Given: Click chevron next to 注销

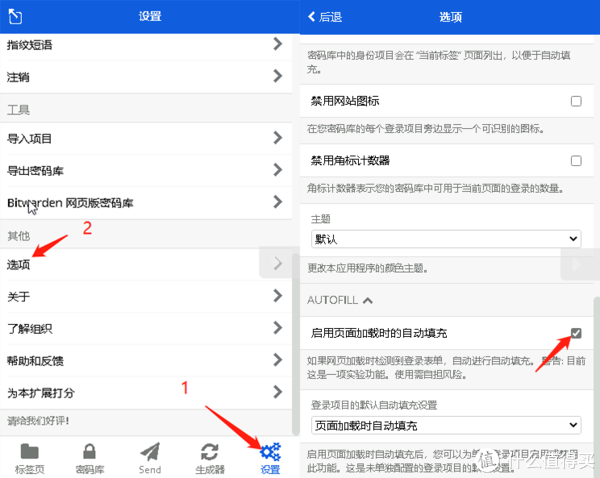Looking at the screenshot, I should (x=278, y=76).
